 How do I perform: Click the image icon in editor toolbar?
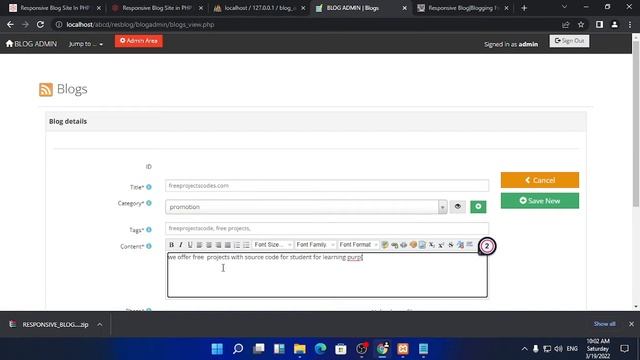tap(422, 244)
